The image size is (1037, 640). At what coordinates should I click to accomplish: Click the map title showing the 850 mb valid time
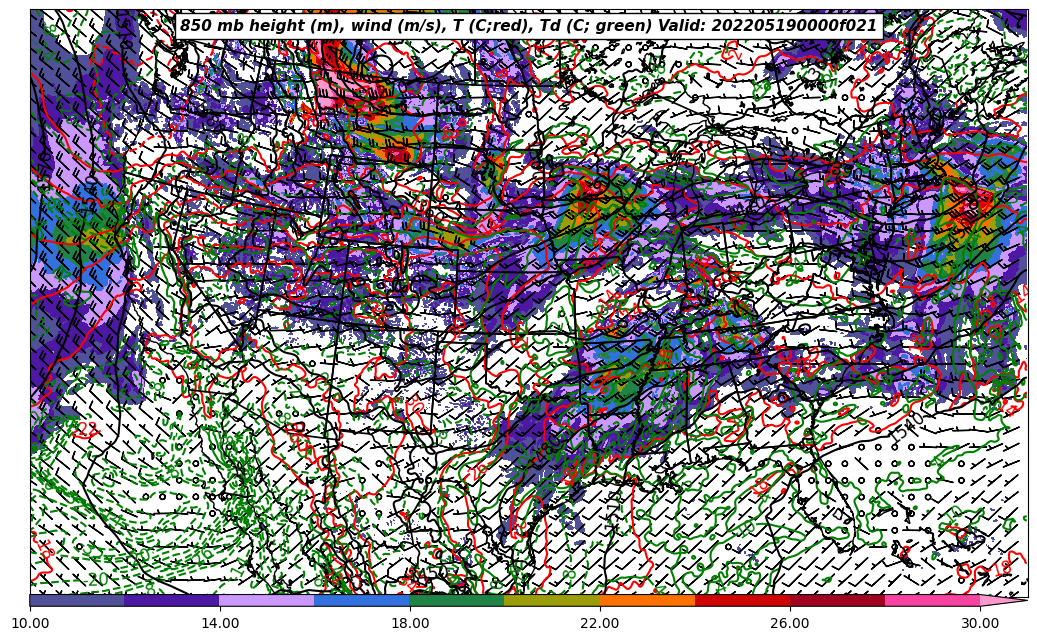coord(528,26)
